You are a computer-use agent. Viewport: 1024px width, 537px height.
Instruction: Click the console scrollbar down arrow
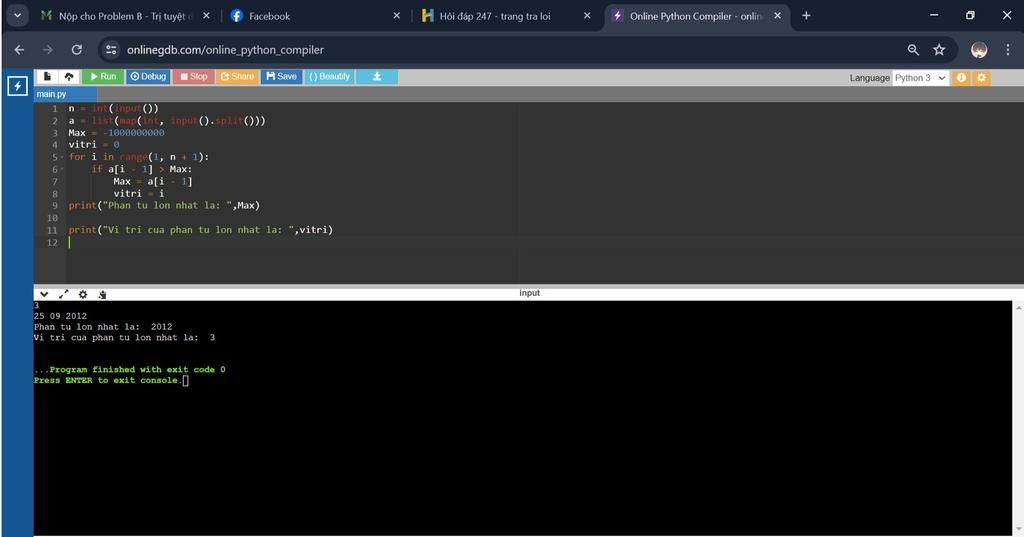[1018, 530]
